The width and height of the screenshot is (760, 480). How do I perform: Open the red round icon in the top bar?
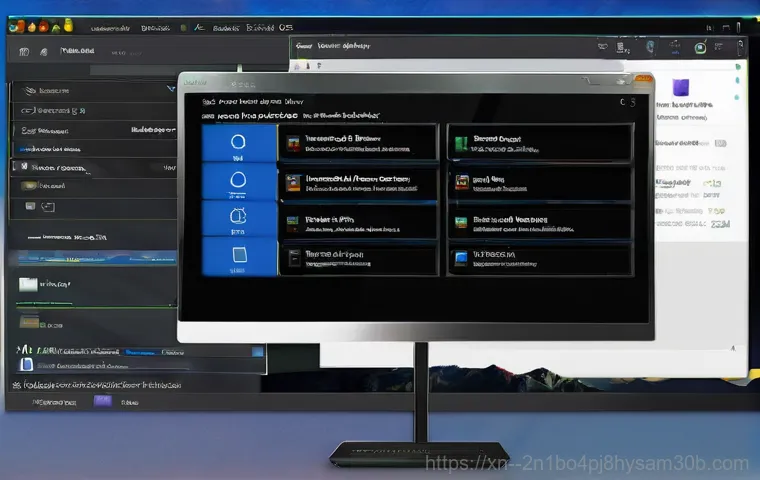coord(44,26)
